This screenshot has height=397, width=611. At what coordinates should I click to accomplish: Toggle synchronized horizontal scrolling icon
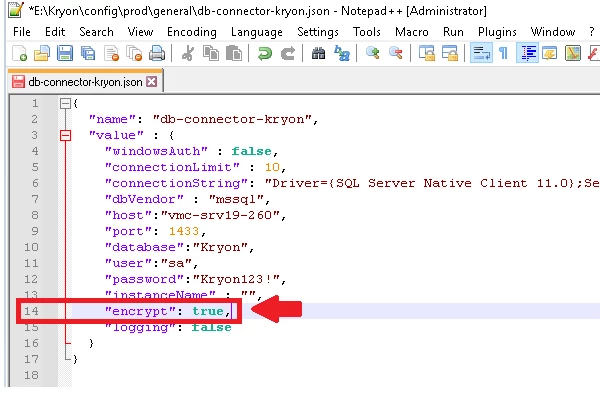(449, 53)
